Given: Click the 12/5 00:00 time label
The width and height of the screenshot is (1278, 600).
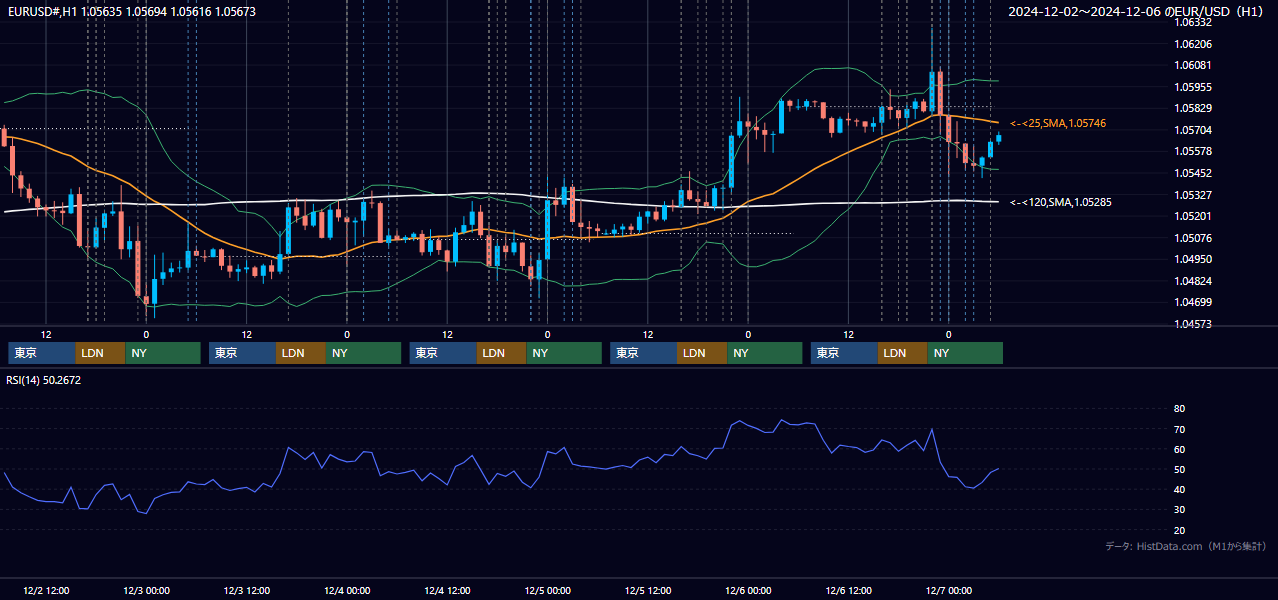Looking at the screenshot, I should [547, 590].
